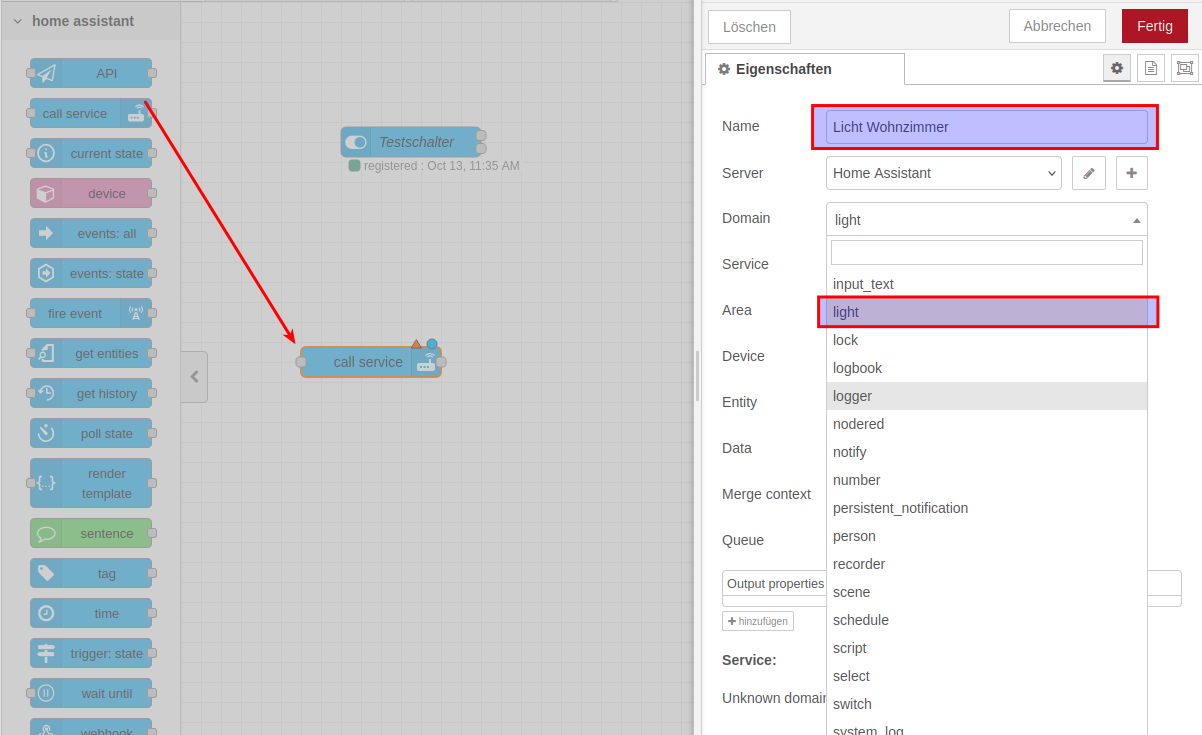Select the current state palette node
Image resolution: width=1202 pixels, height=735 pixels.
coord(91,154)
